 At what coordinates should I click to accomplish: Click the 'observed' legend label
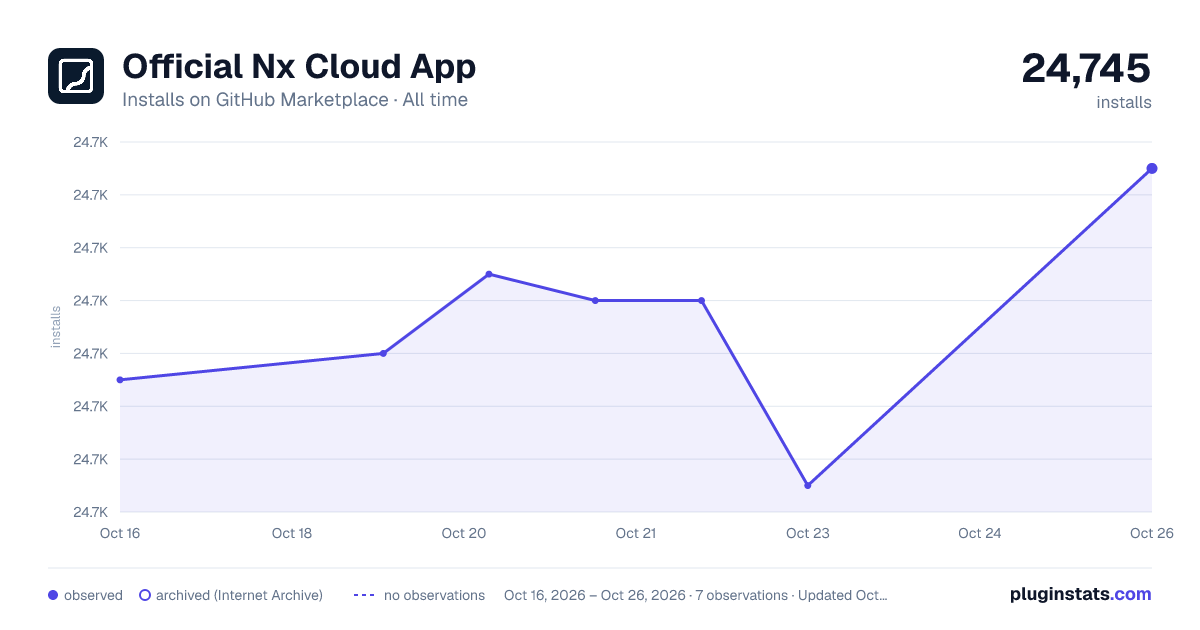pos(93,595)
